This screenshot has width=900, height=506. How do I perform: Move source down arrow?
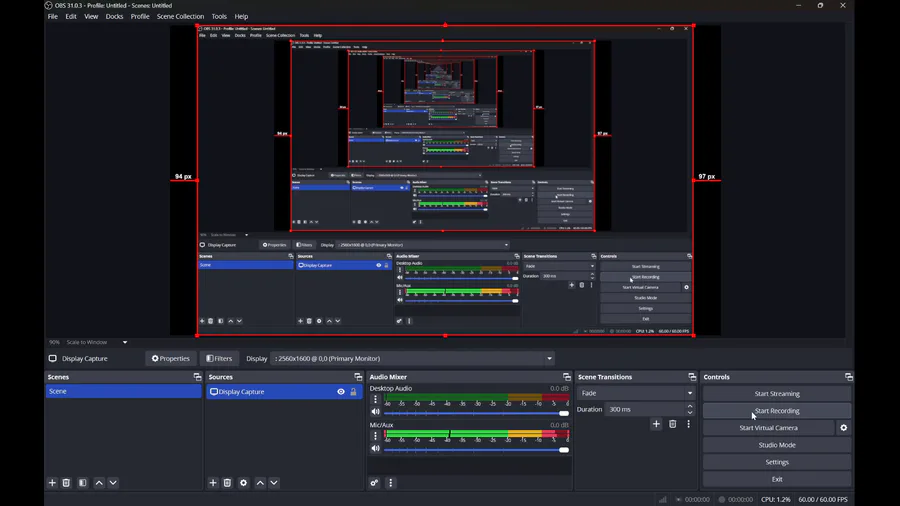(x=274, y=483)
